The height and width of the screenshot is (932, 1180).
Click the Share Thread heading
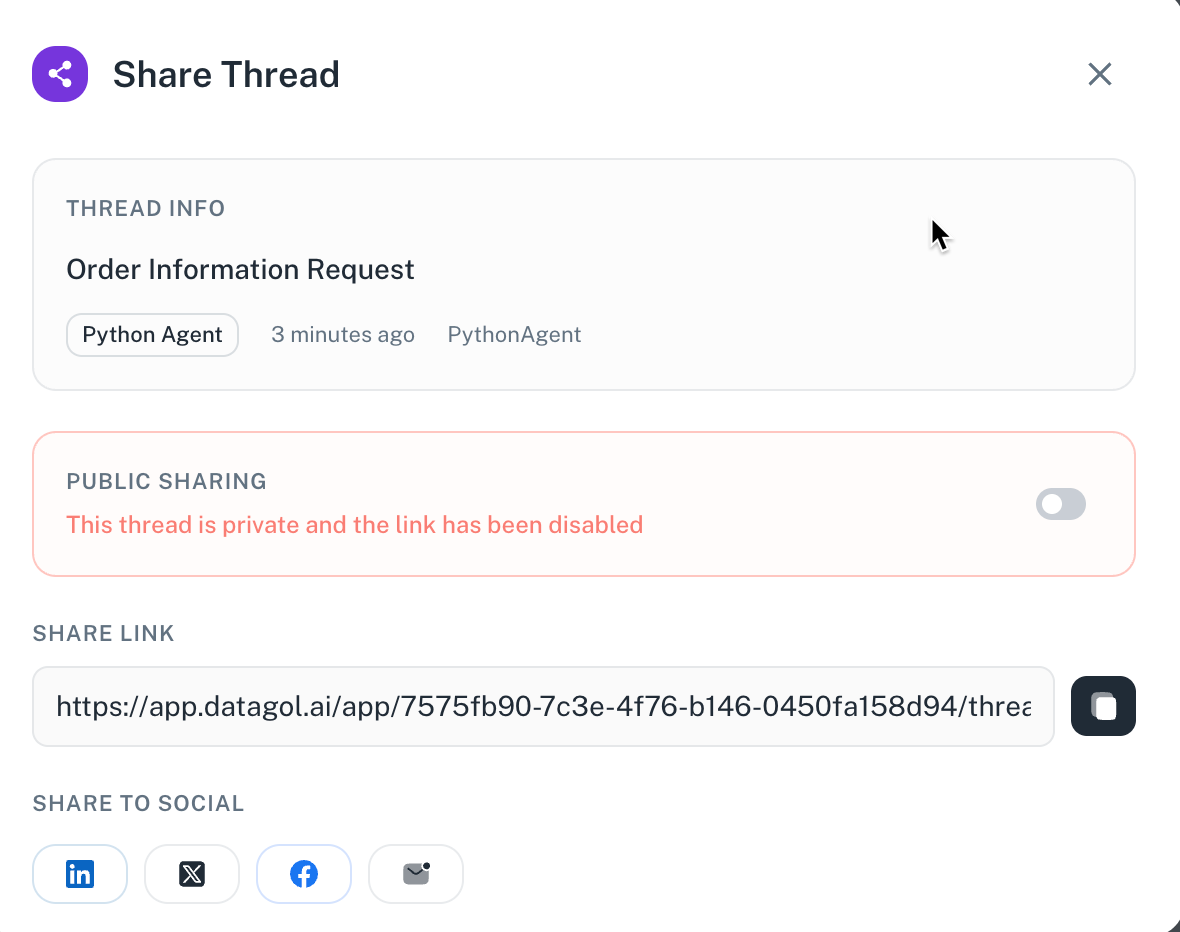(226, 75)
